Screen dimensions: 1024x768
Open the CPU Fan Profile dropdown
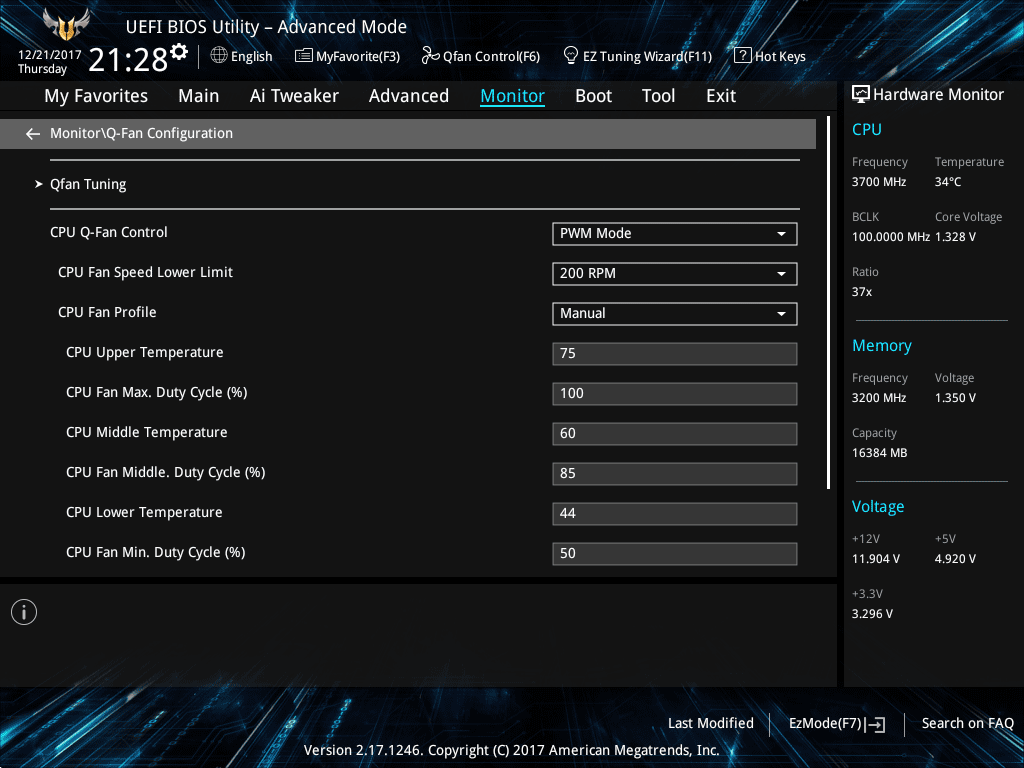coord(675,313)
